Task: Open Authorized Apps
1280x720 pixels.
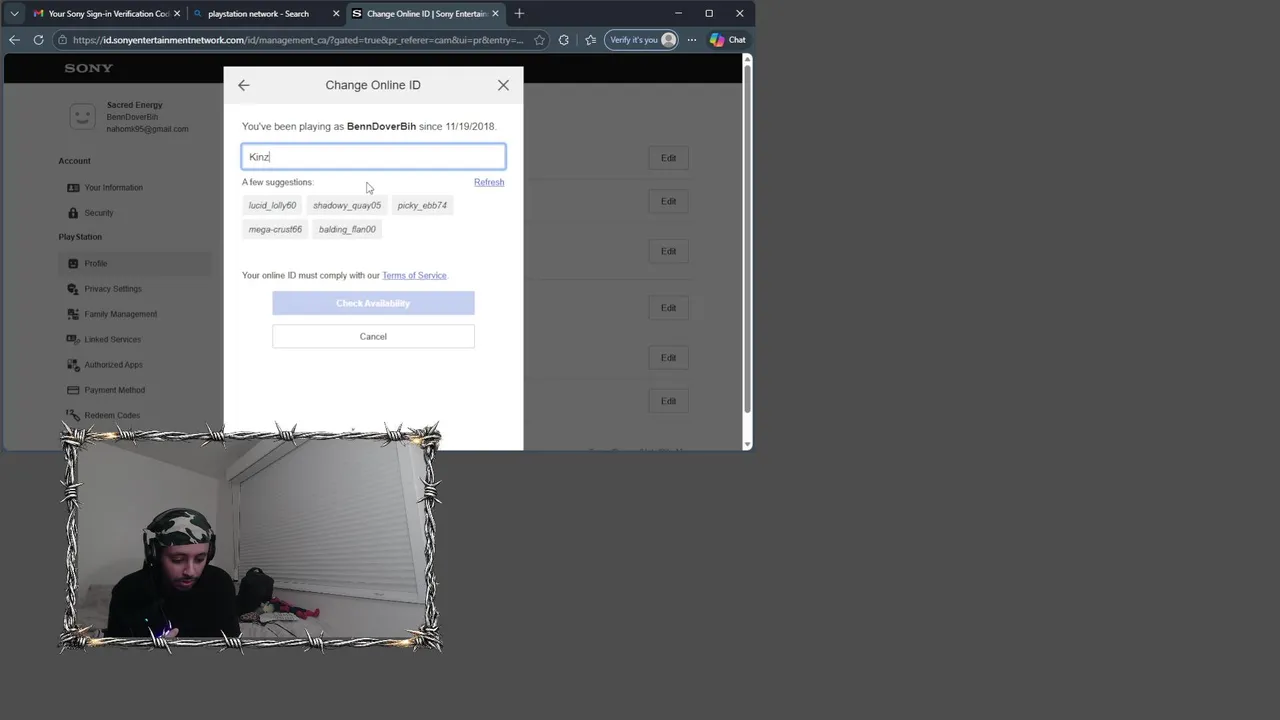Action: tap(113, 365)
